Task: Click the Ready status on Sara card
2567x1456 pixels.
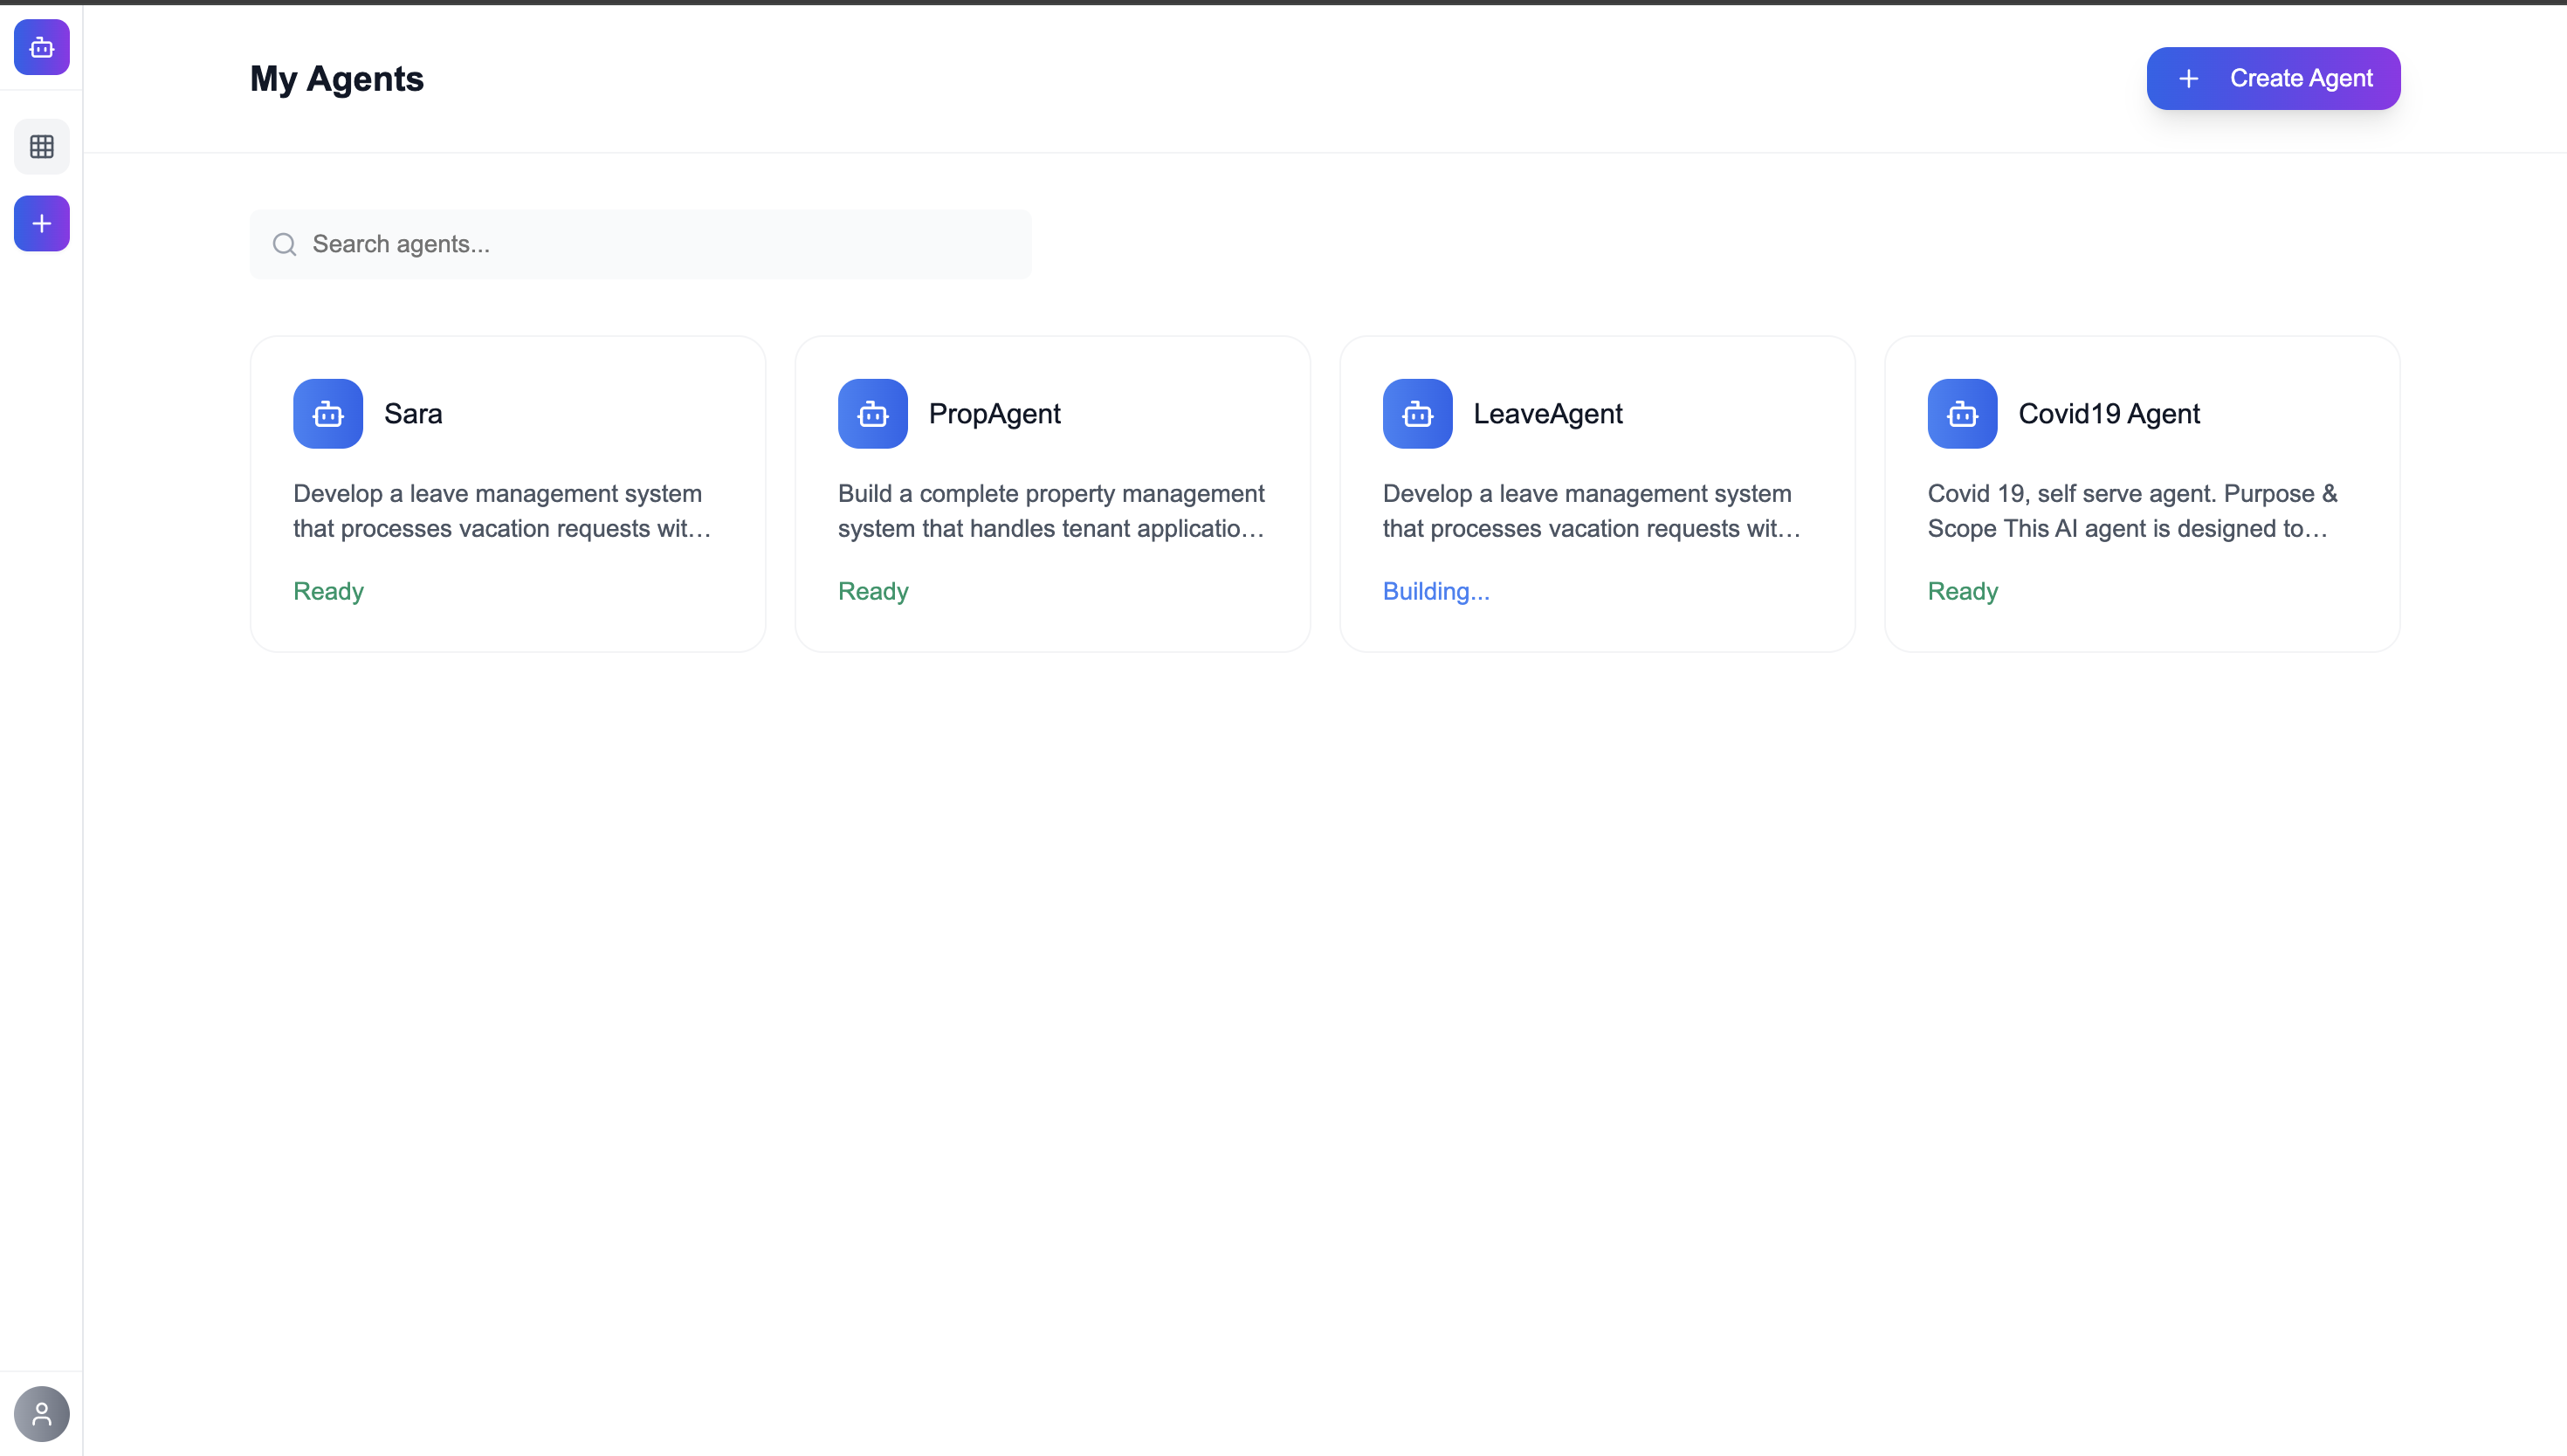Action: [x=328, y=591]
